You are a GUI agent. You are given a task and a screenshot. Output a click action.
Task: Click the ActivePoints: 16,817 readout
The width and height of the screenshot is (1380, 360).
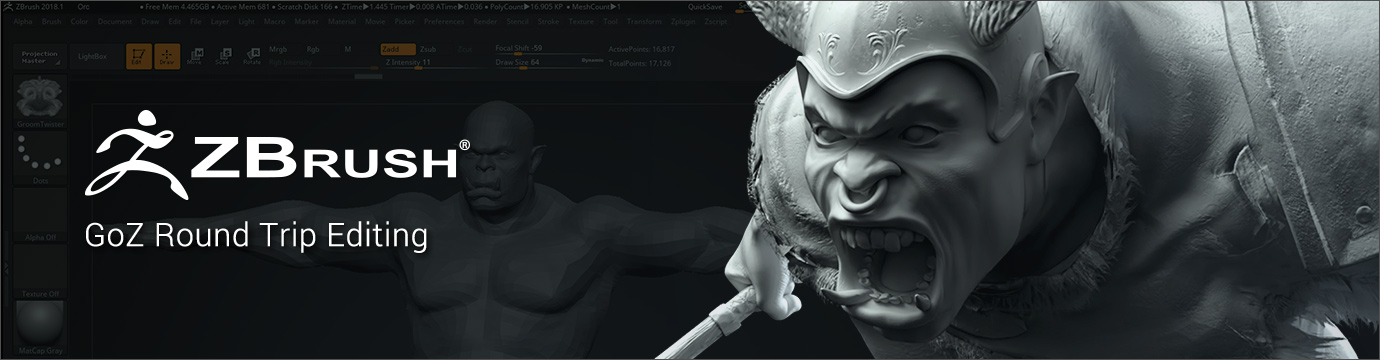642,49
